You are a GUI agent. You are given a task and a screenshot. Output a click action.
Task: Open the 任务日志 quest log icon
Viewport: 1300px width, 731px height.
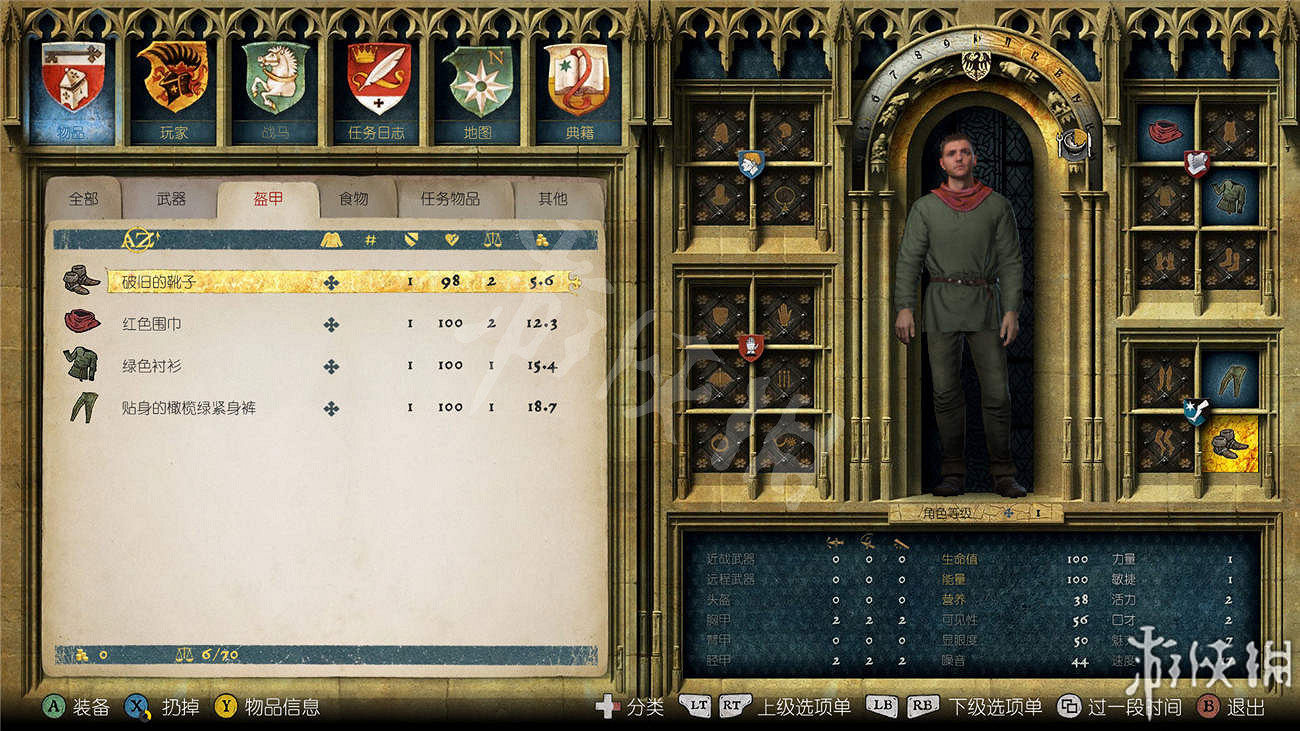click(x=377, y=80)
